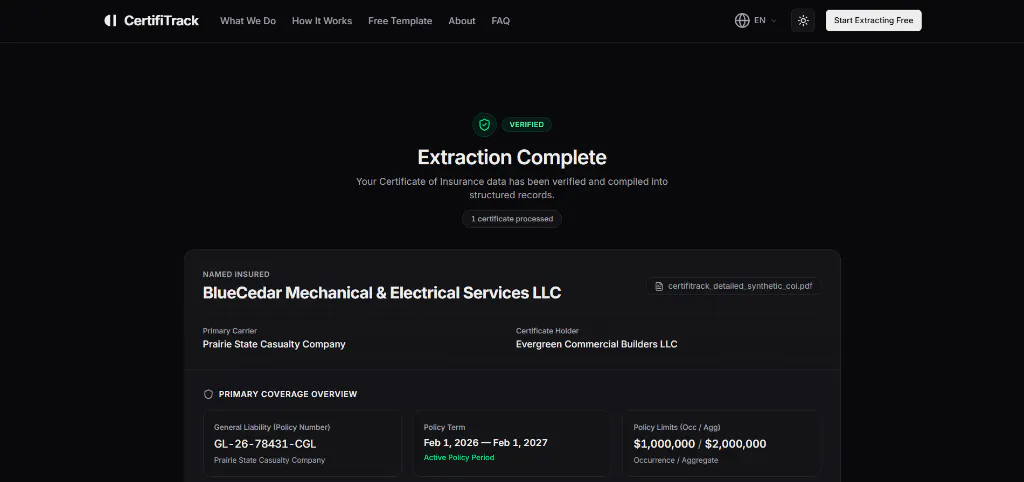
Task: Open the FAQ page
Action: pyautogui.click(x=500, y=21)
